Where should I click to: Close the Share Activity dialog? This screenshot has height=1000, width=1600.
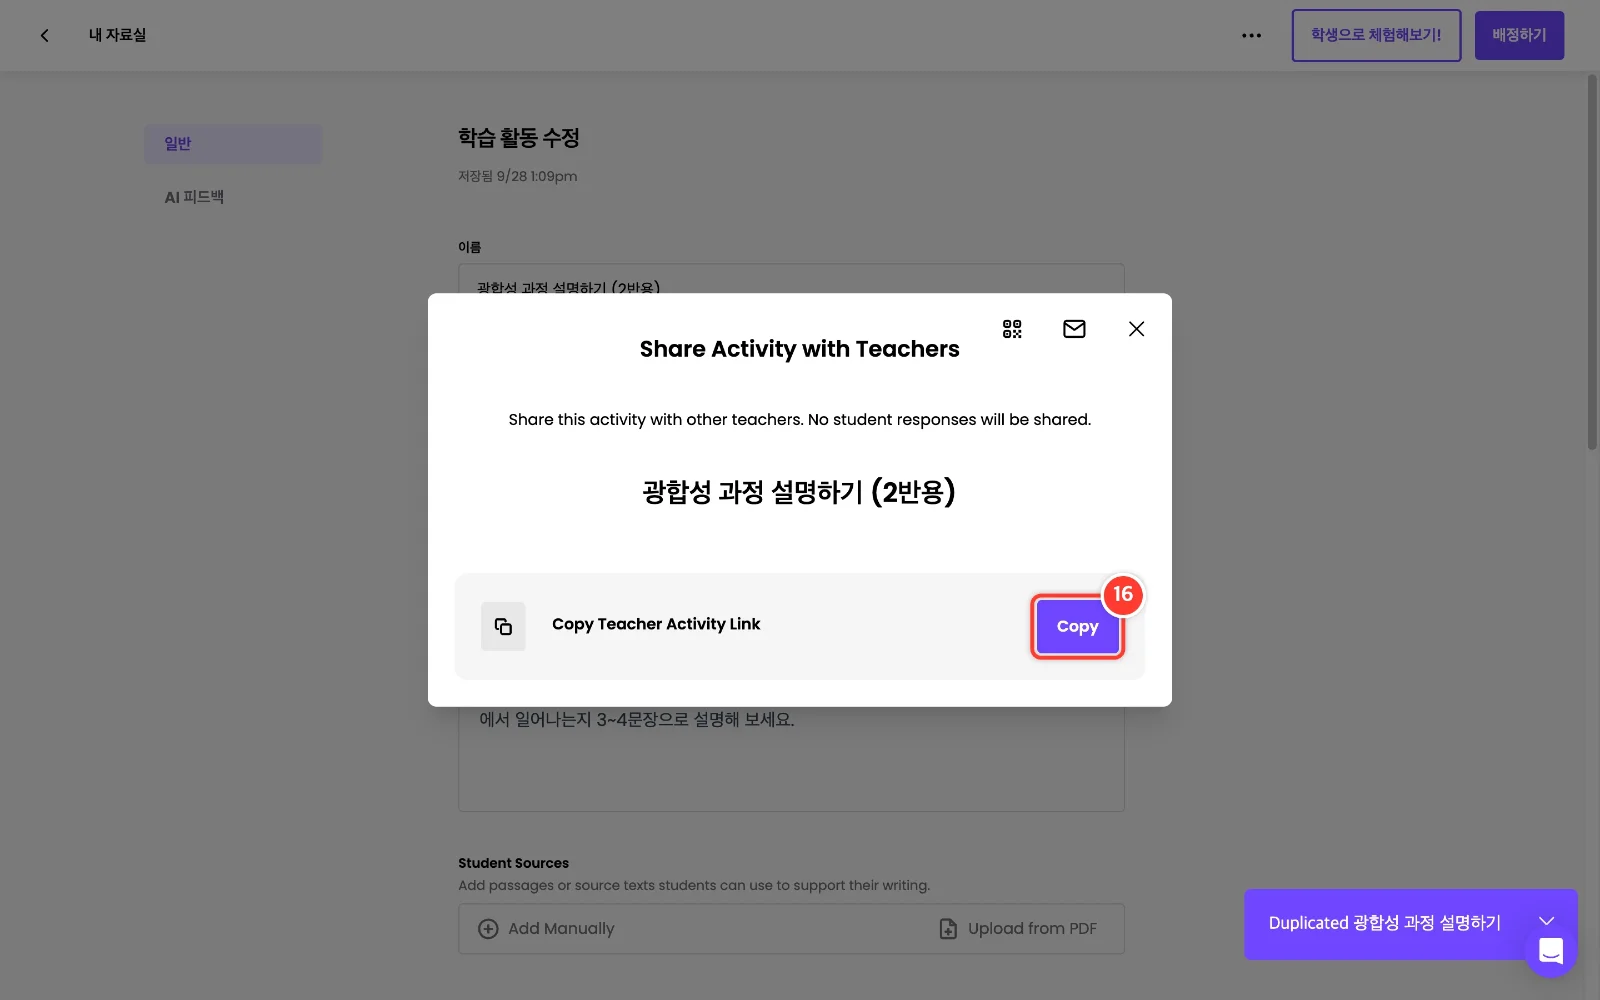[1136, 329]
